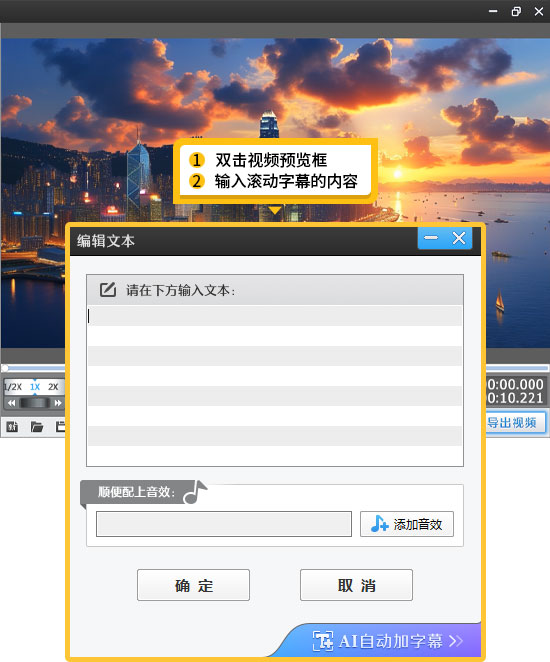
Task: Minimize the 编辑文本 dialog
Action: 431,238
